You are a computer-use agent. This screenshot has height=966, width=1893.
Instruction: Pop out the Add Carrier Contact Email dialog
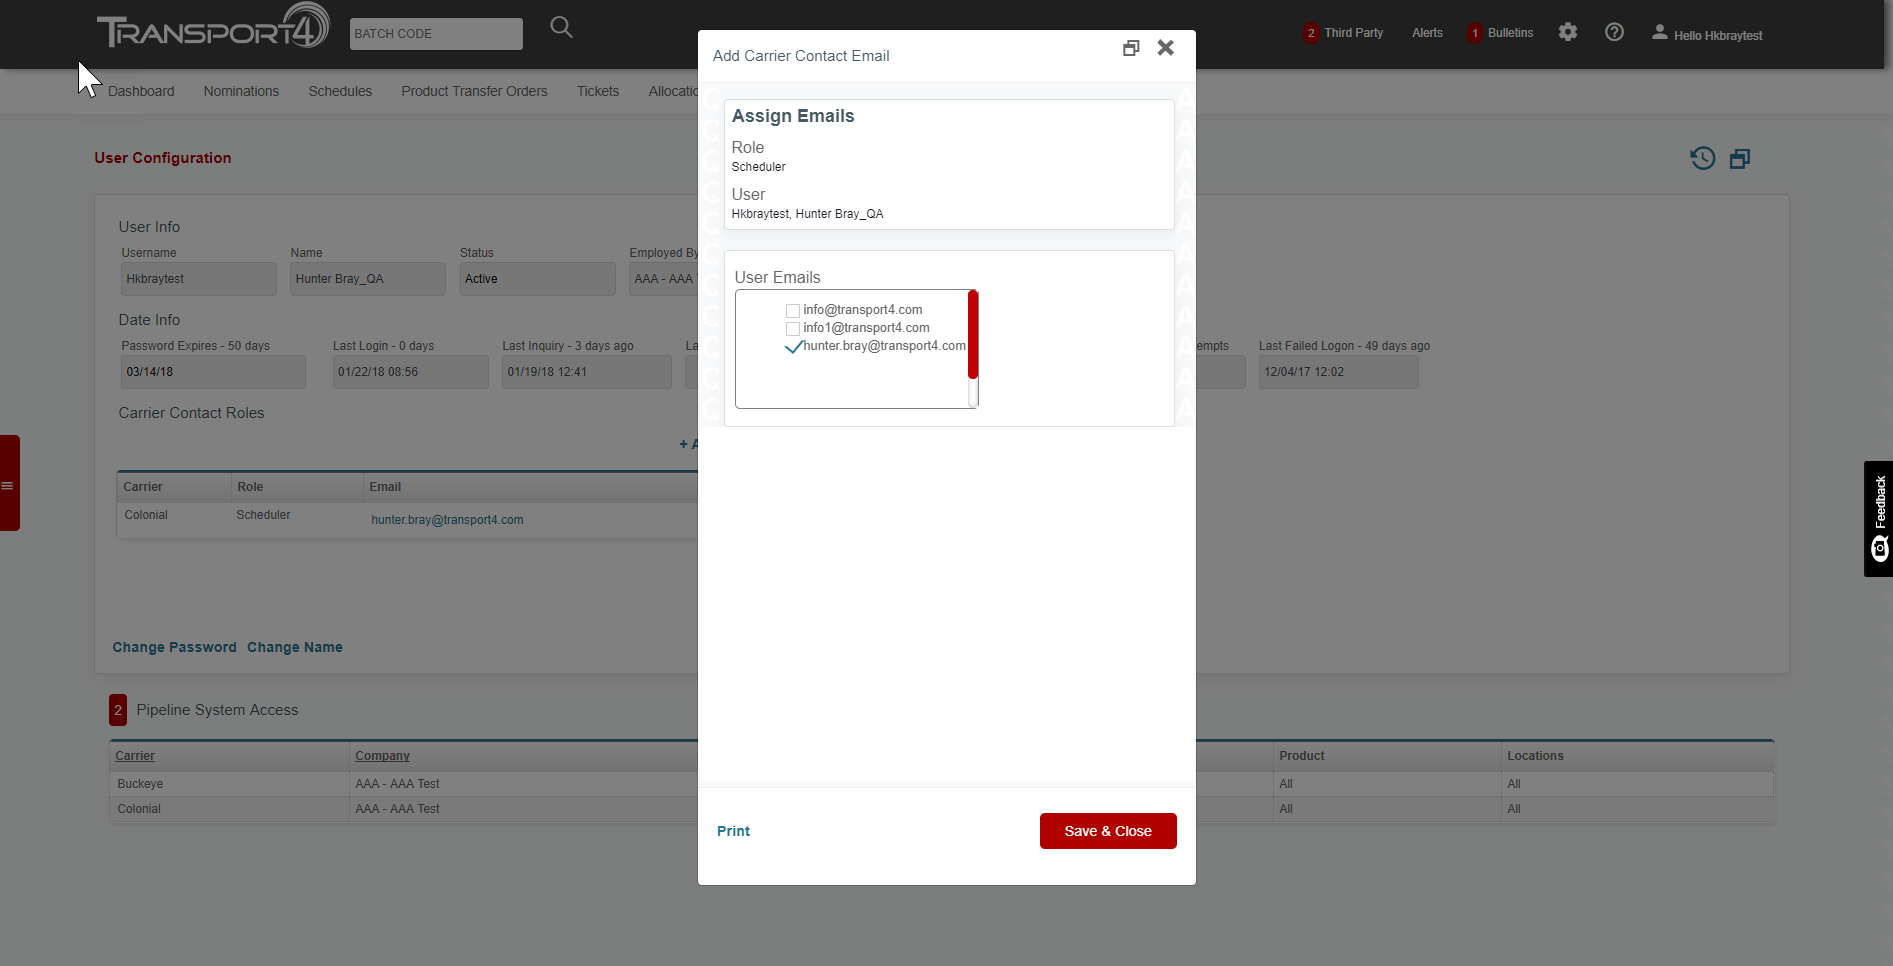[x=1131, y=48]
